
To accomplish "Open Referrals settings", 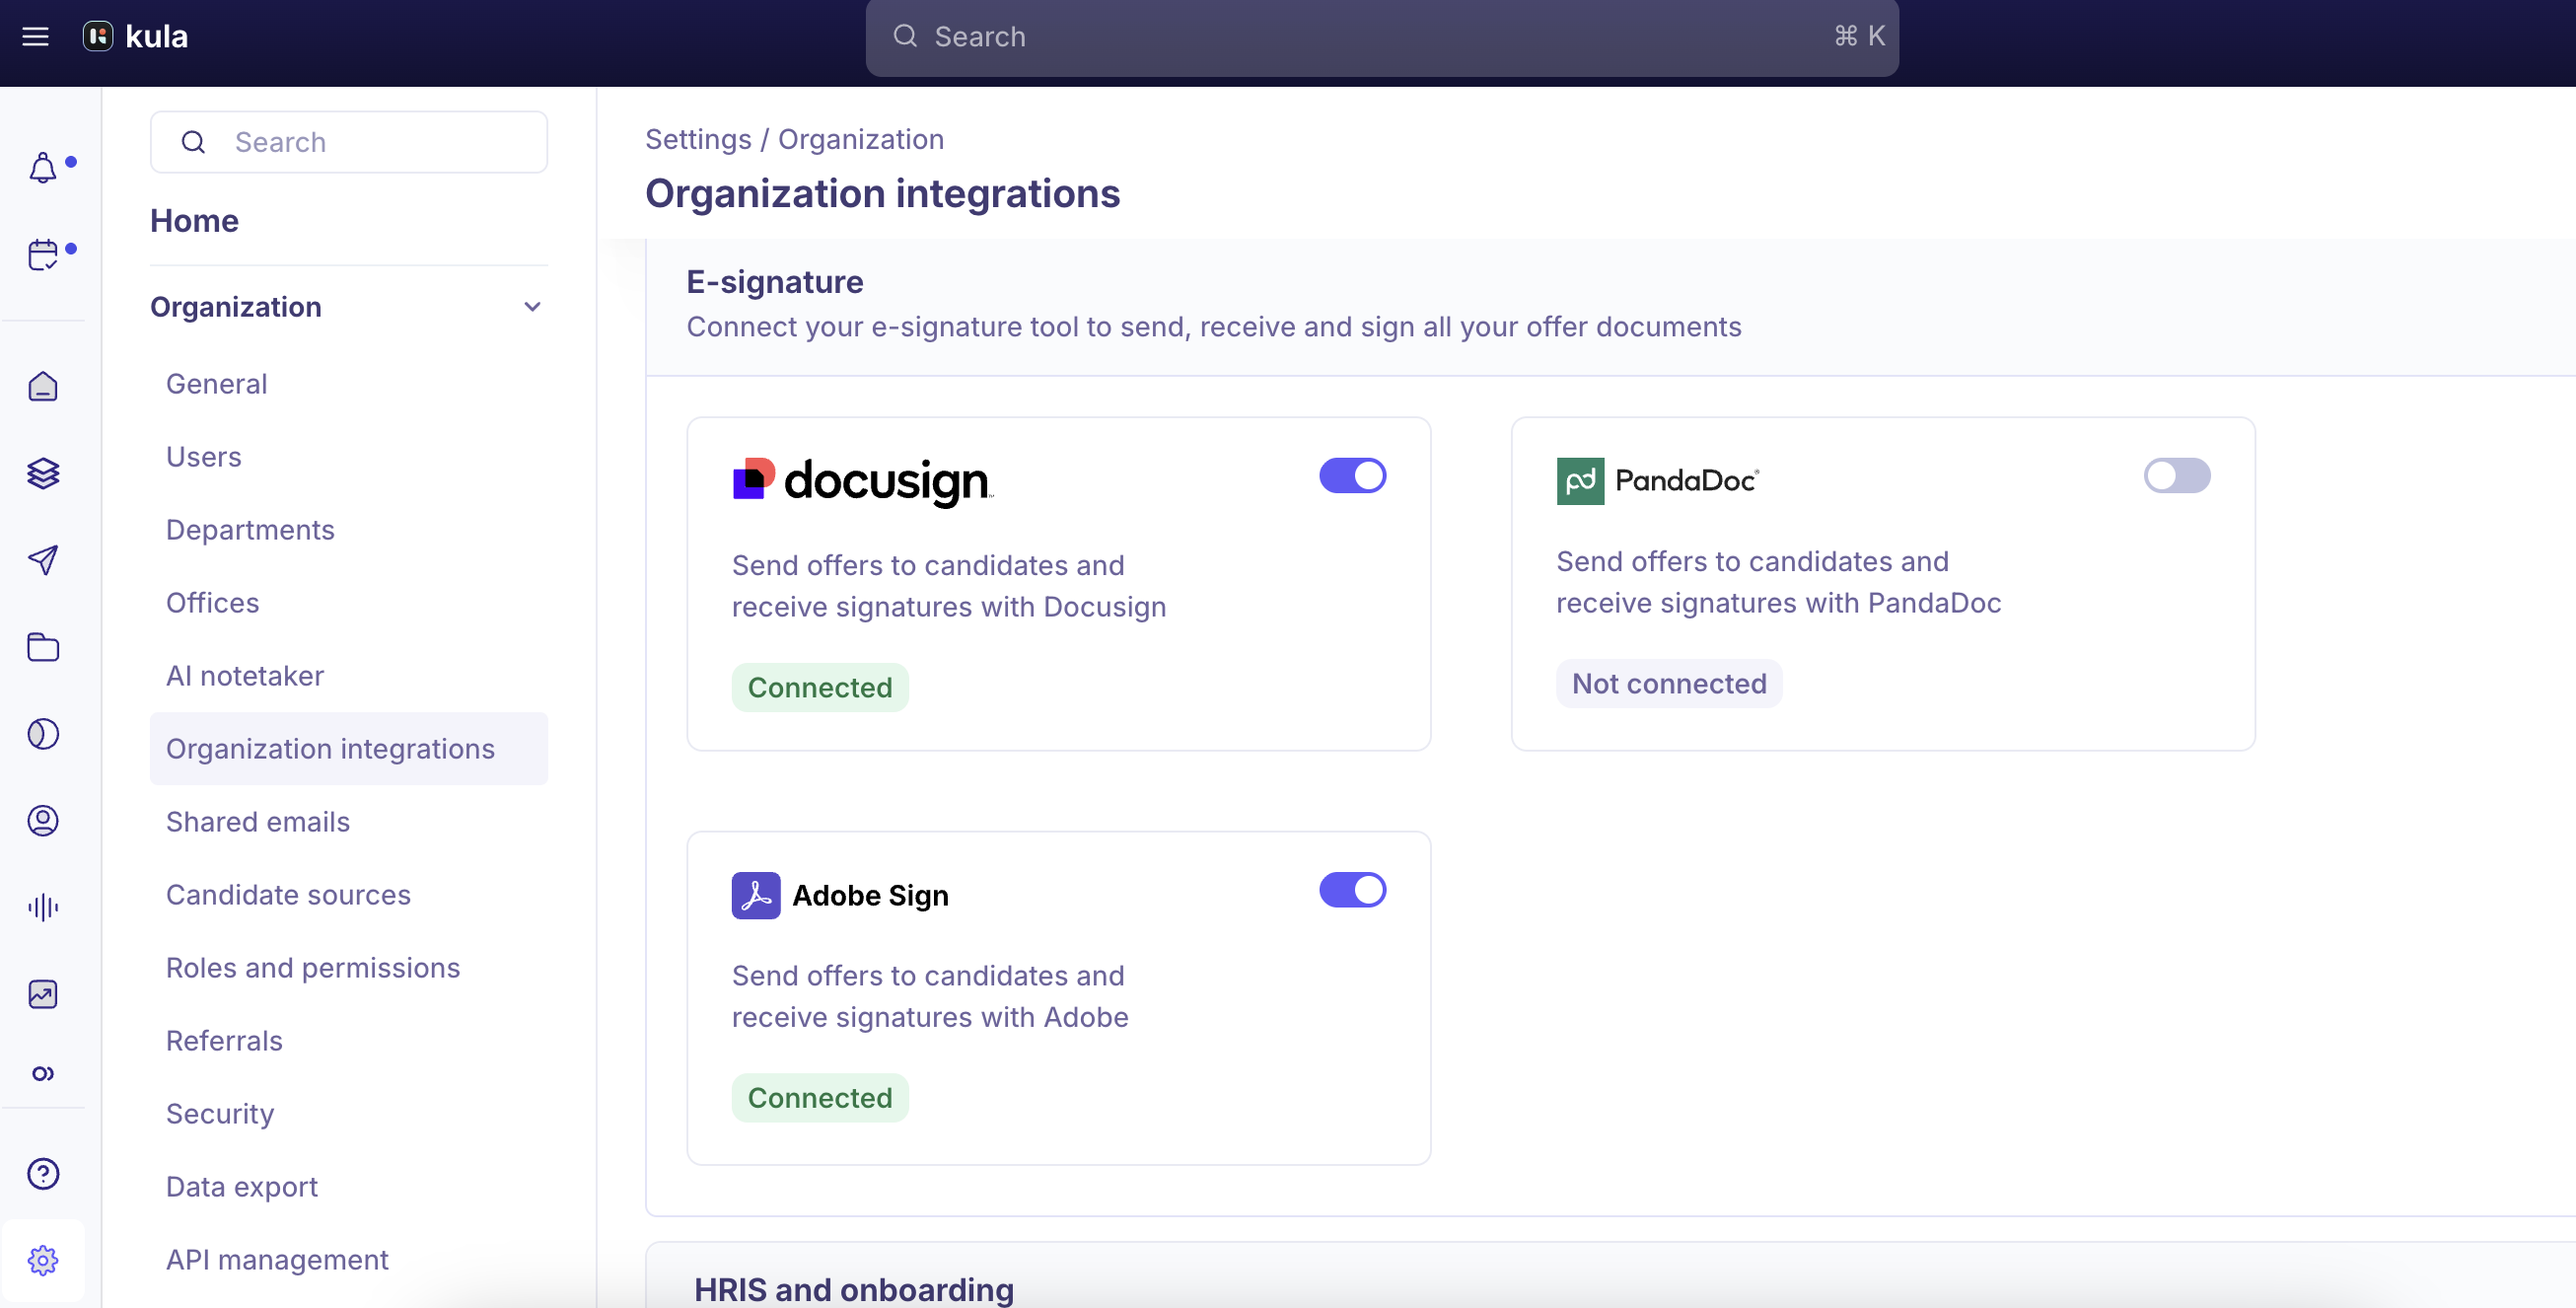I will click(224, 1041).
